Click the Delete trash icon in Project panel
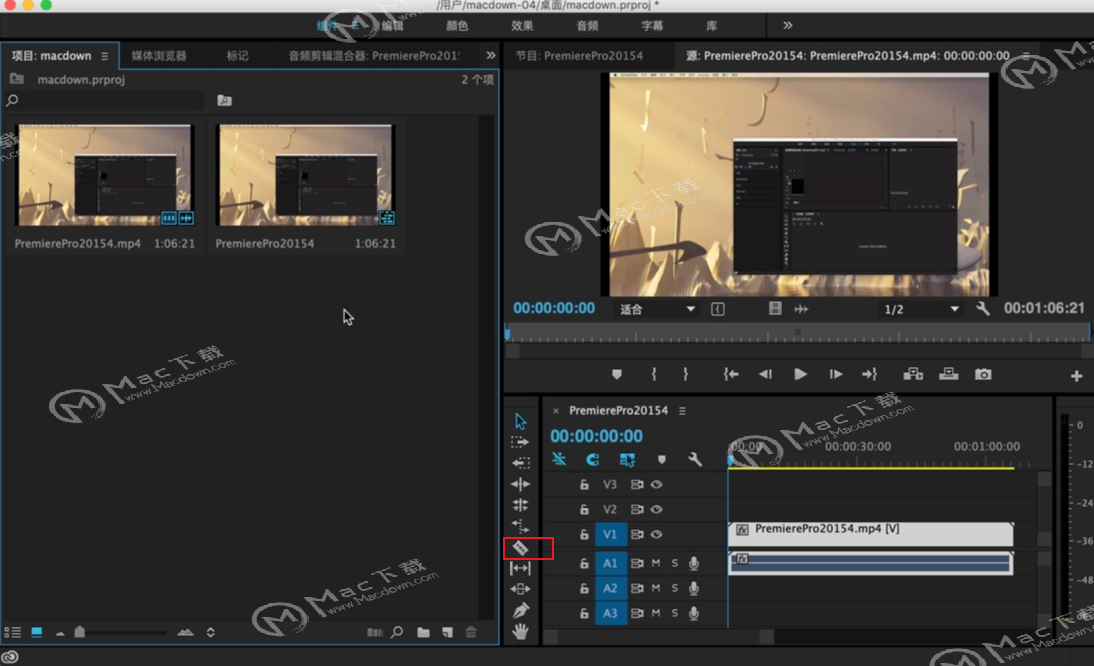The image size is (1094, 666). [x=471, y=633]
